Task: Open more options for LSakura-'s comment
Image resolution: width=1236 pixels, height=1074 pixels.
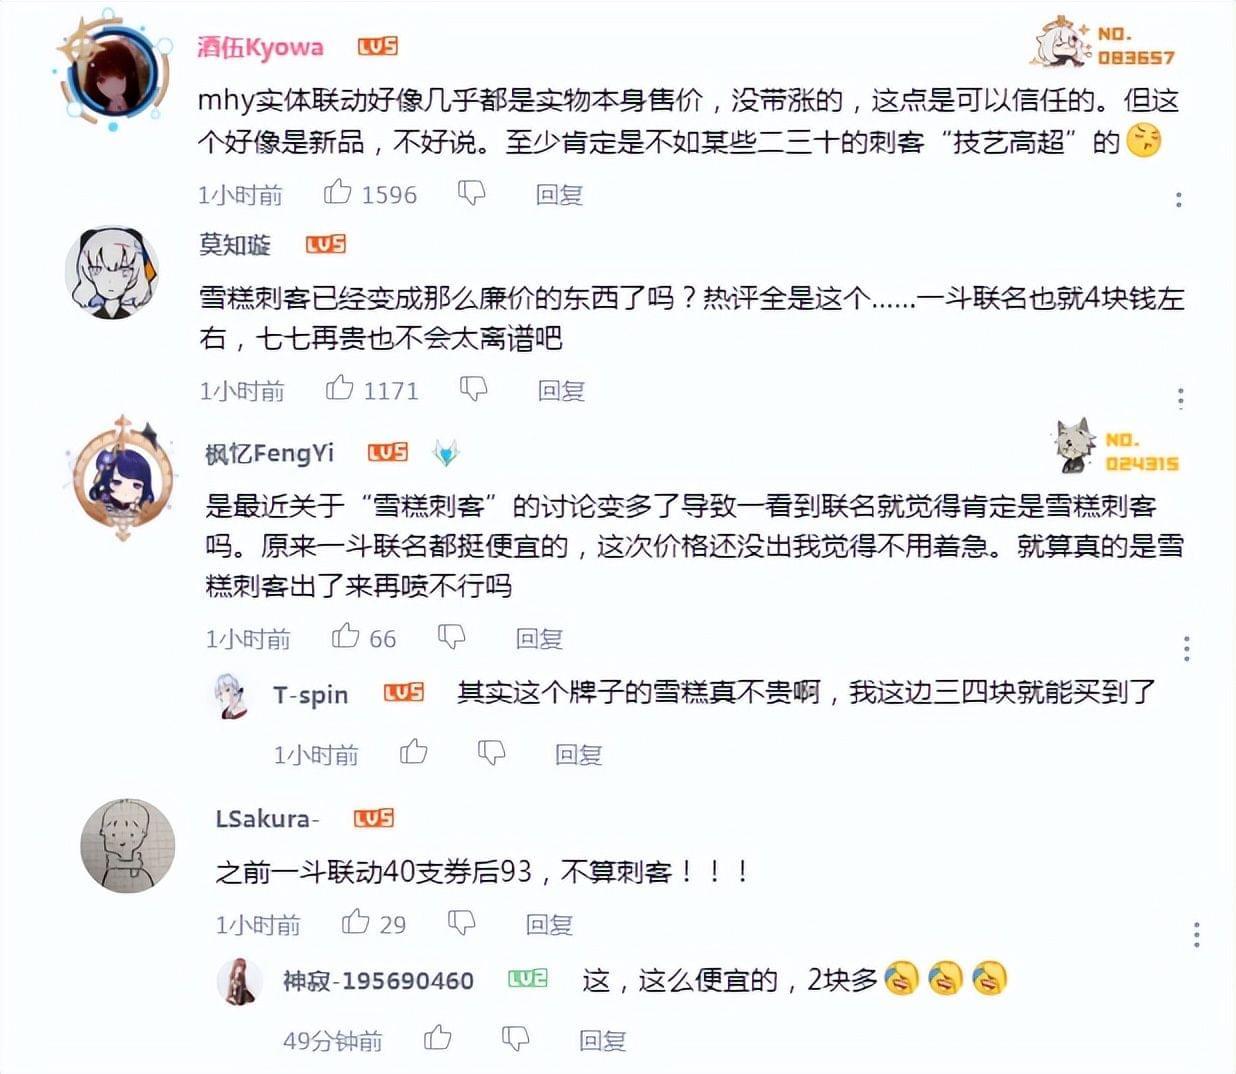Action: tap(1197, 935)
